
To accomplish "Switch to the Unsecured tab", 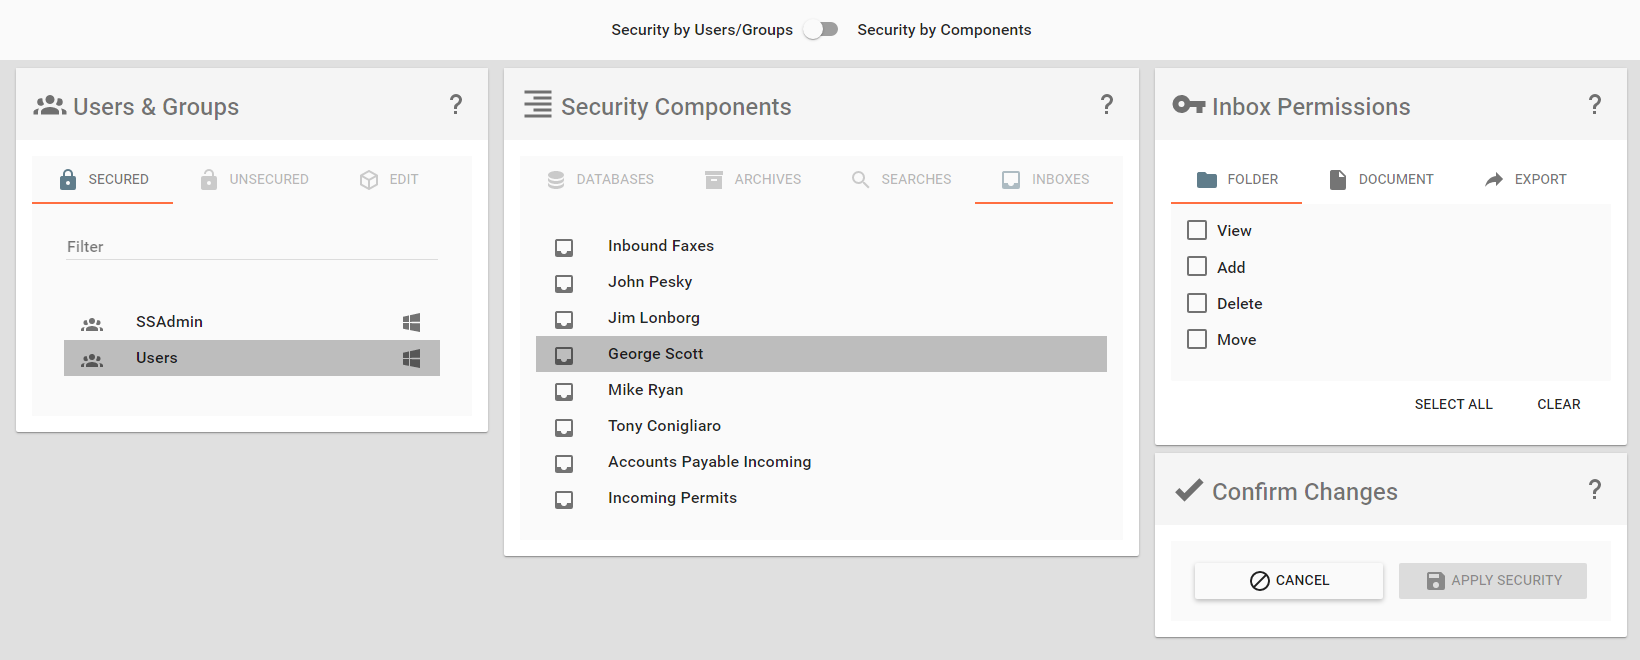I will click(255, 180).
